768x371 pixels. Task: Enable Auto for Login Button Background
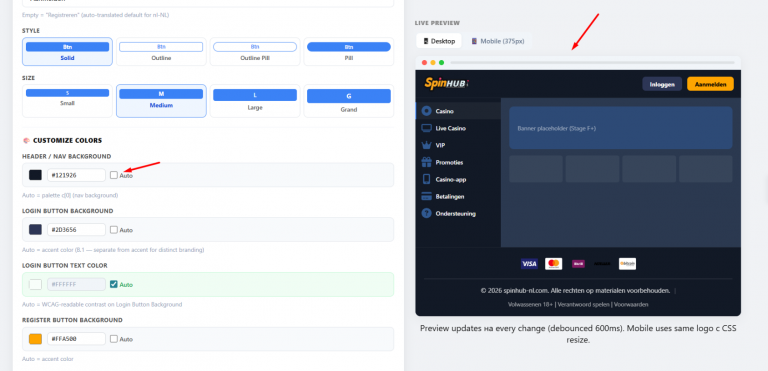[114, 229]
